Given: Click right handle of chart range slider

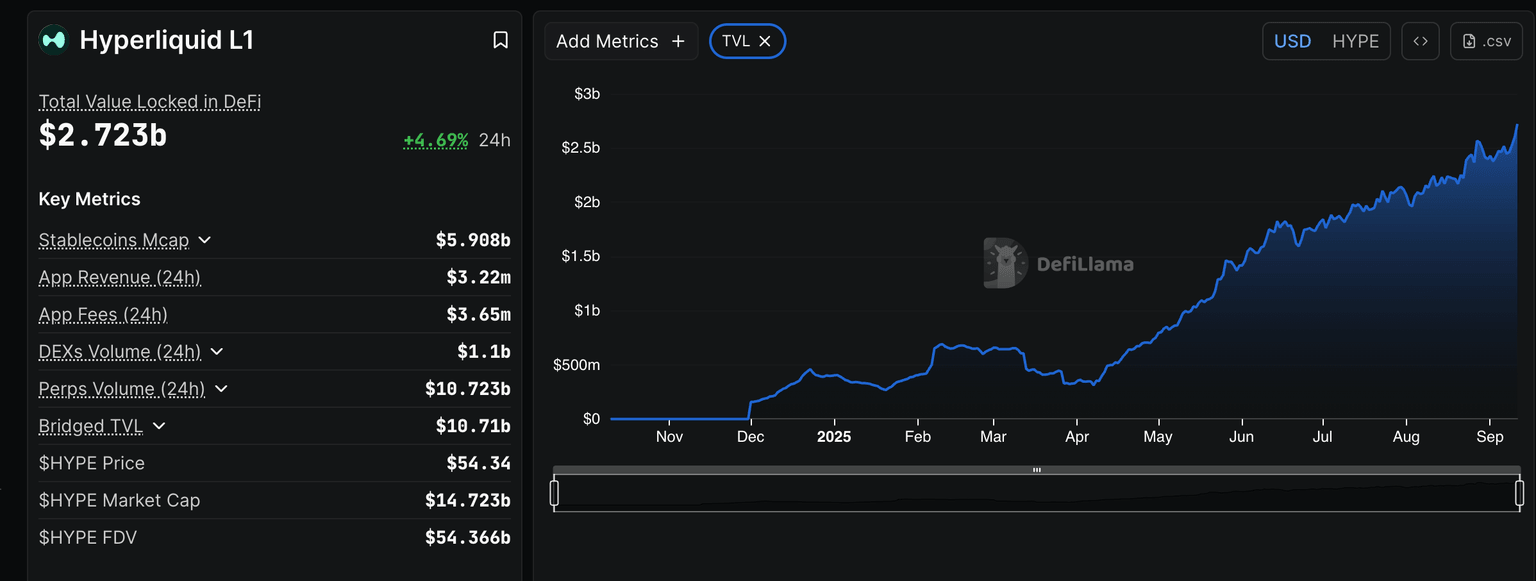Looking at the screenshot, I should coord(1519,493).
